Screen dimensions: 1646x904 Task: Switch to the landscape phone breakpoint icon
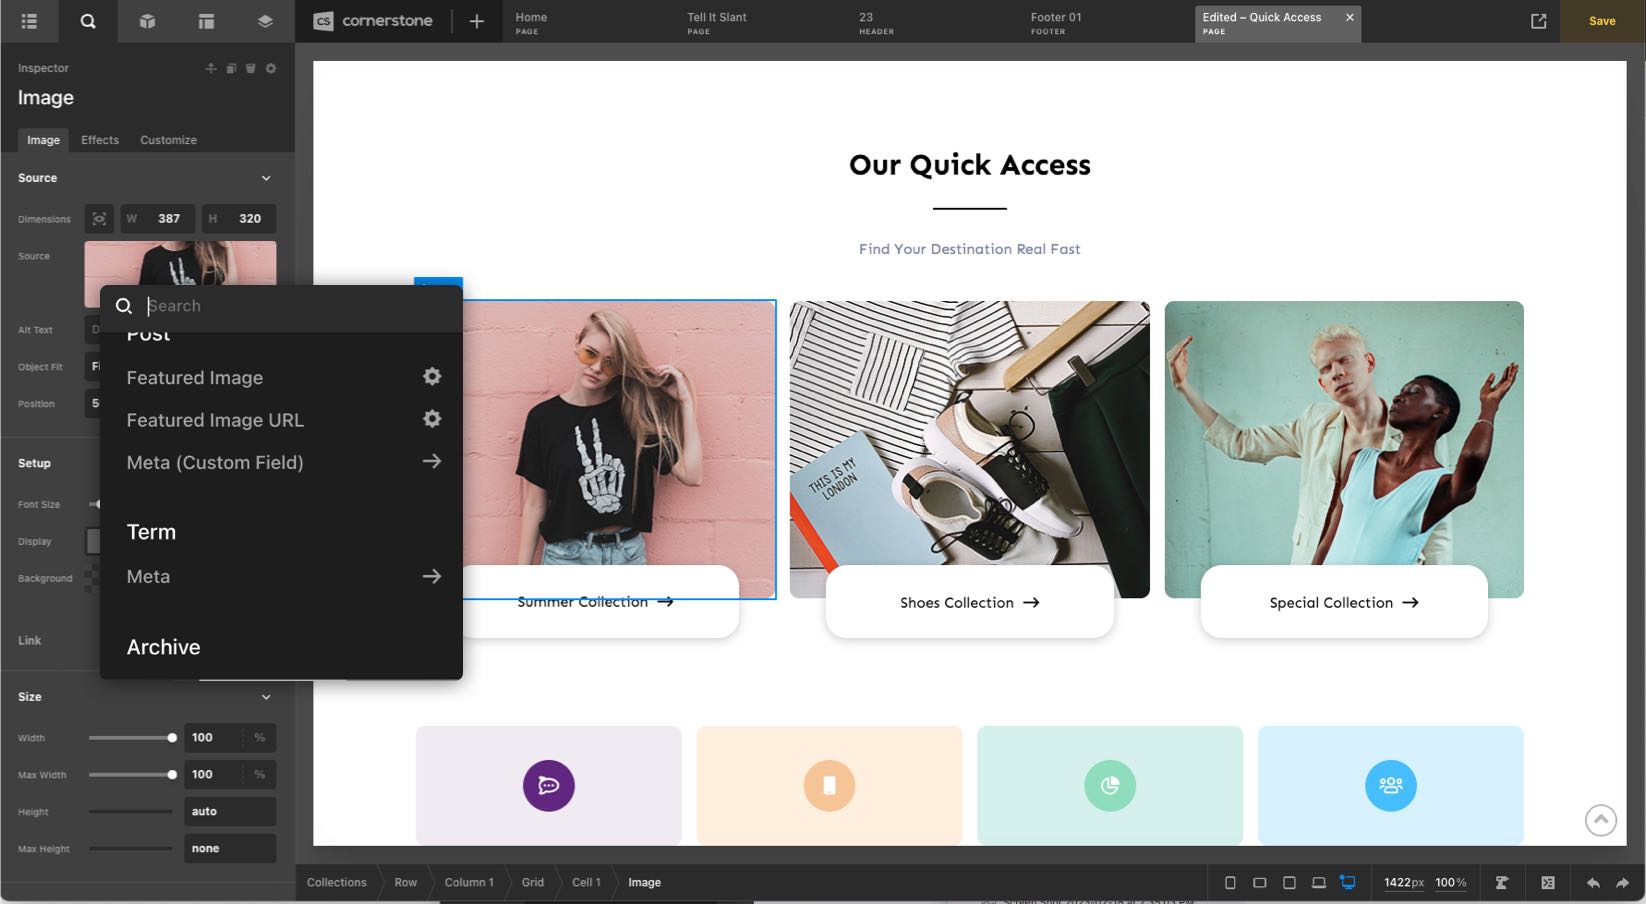1260,883
